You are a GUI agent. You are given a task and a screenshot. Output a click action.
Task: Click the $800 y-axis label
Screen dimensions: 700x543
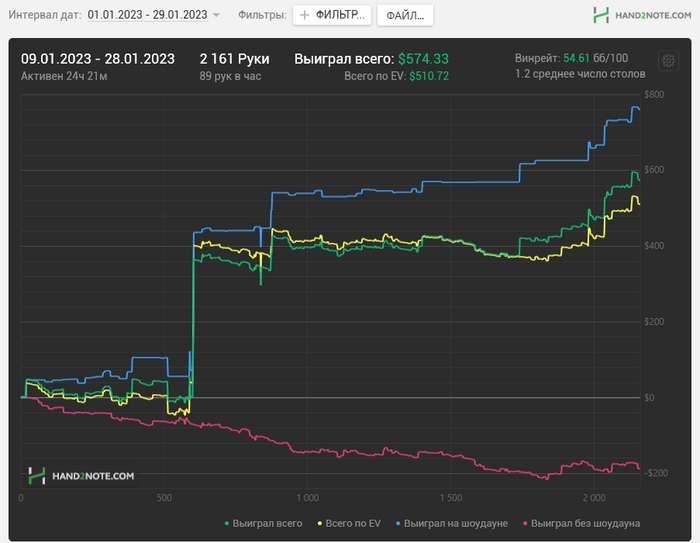[x=654, y=94]
